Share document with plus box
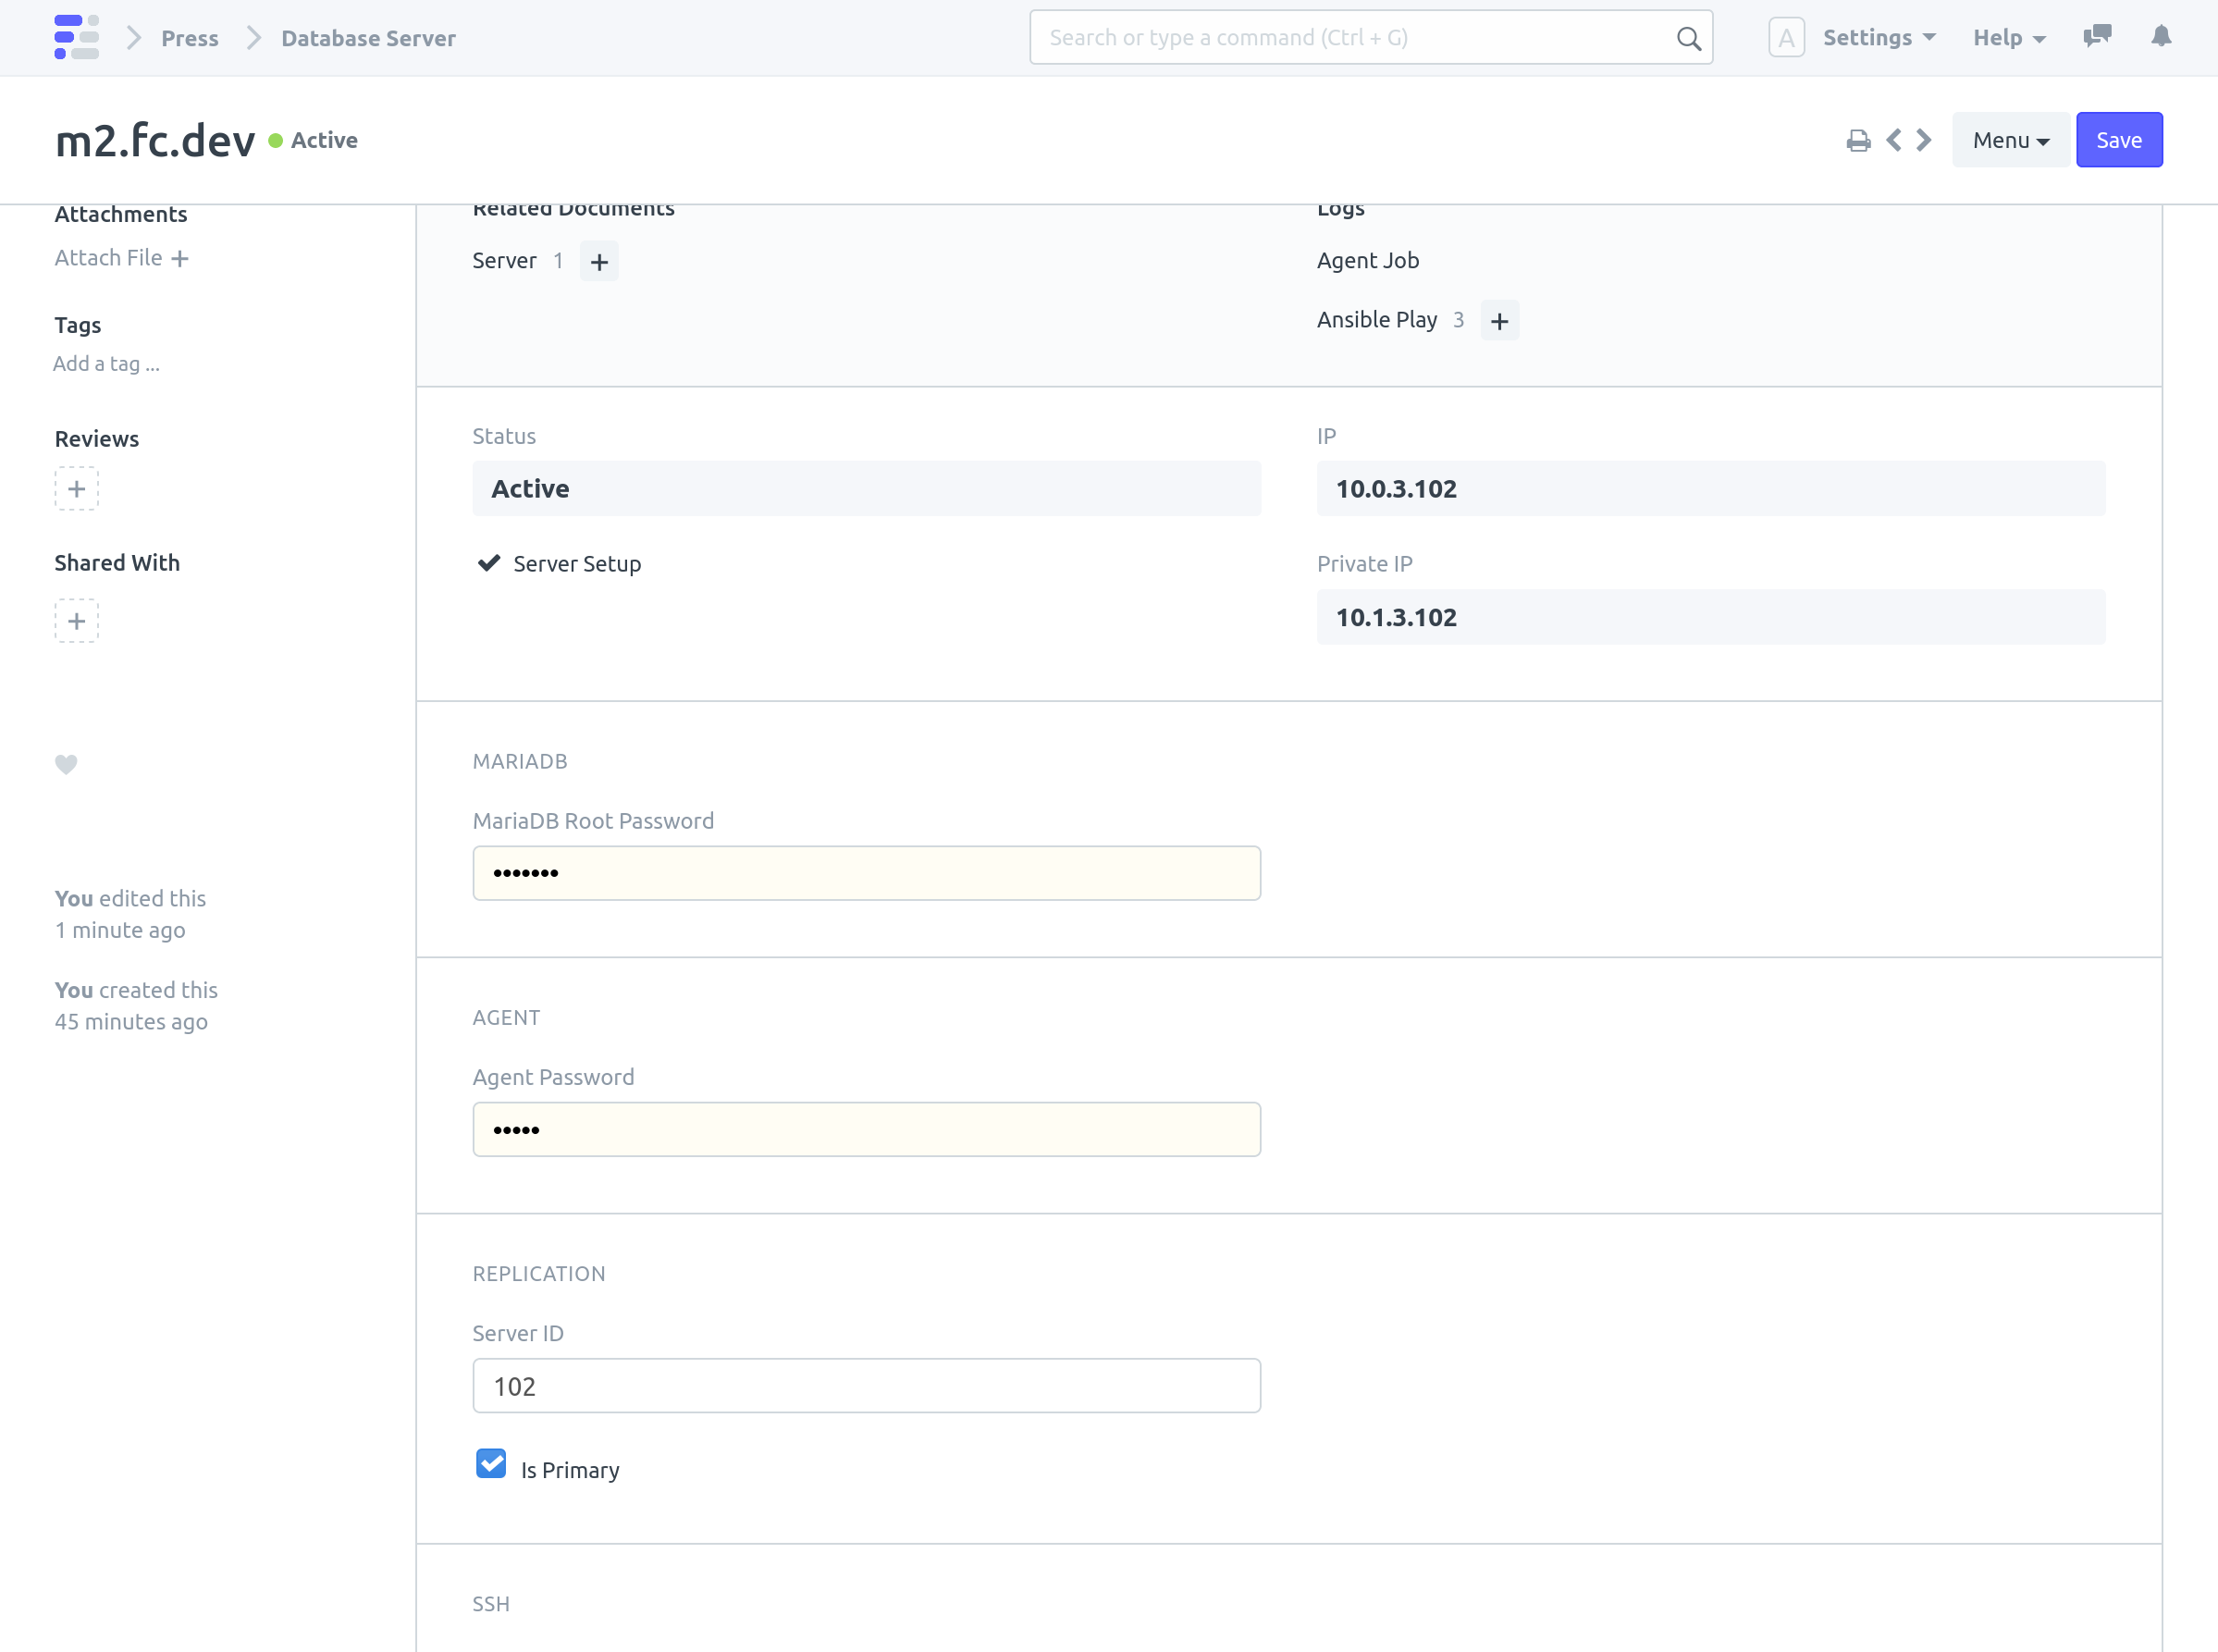Viewport: 2218px width, 1652px height. point(76,621)
